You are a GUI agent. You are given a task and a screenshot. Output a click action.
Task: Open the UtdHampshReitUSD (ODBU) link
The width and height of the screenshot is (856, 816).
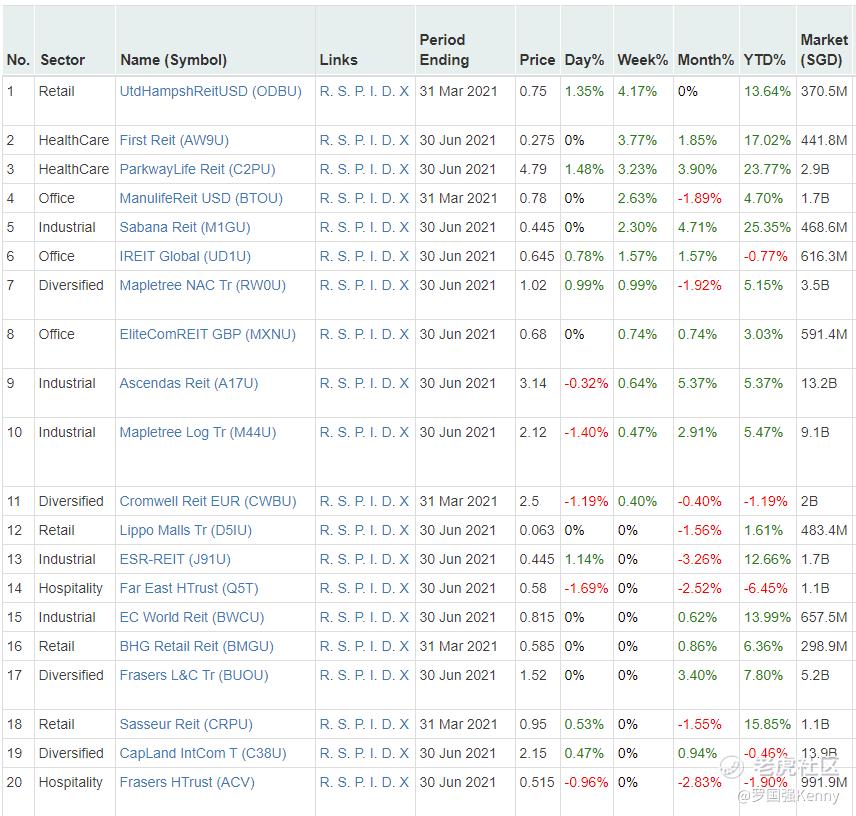pyautogui.click(x=210, y=91)
